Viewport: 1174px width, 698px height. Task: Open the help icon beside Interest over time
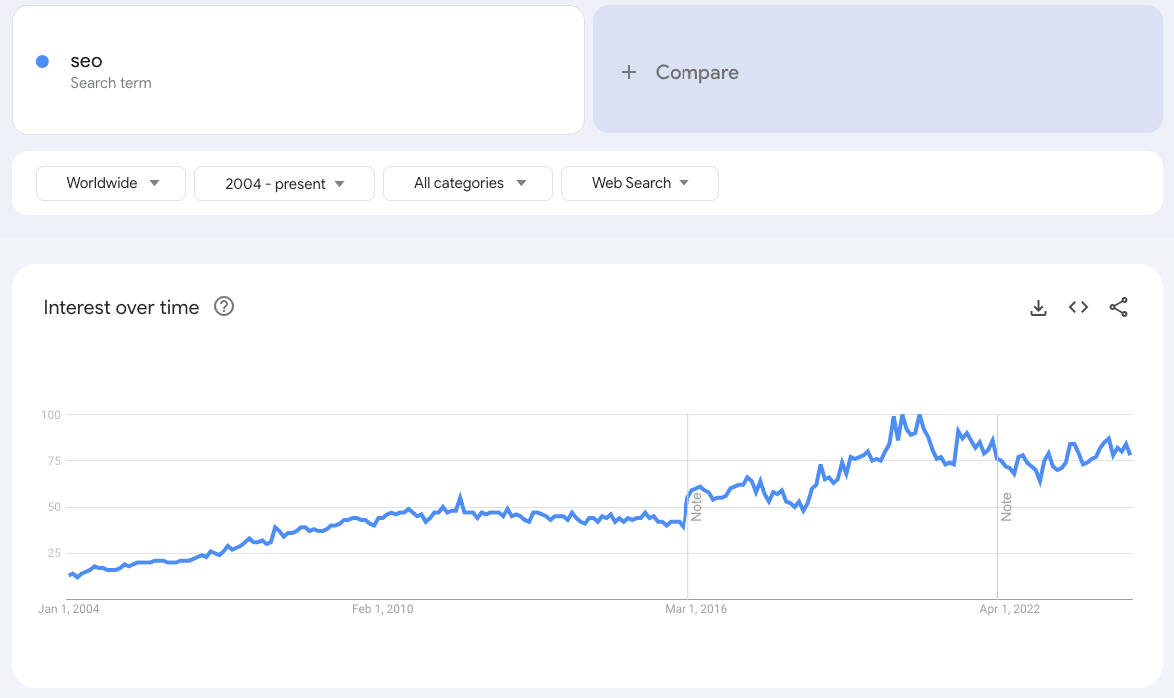pos(224,307)
